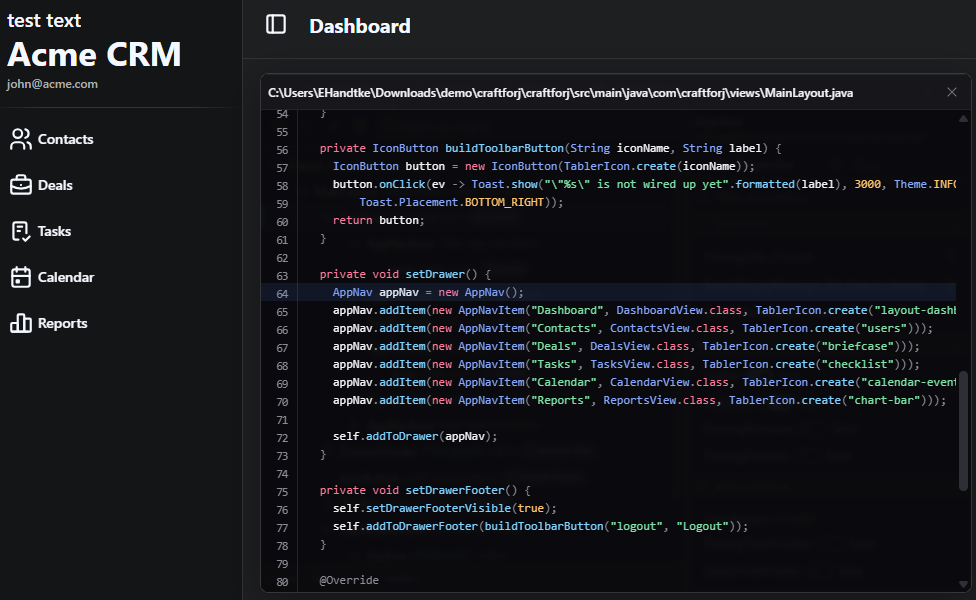Click the Reports bar chart icon

21,323
